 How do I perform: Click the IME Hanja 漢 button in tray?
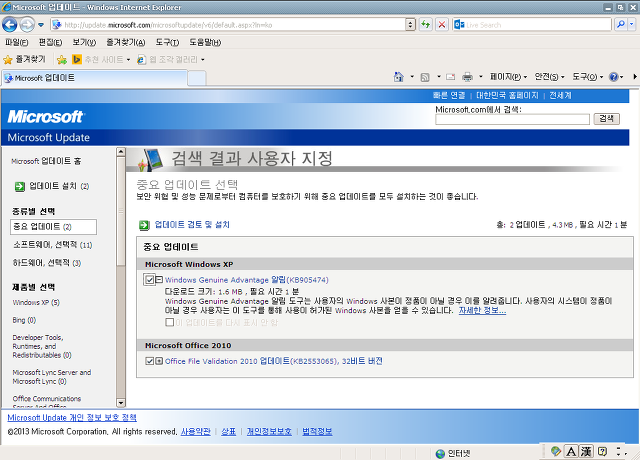[x=586, y=451]
